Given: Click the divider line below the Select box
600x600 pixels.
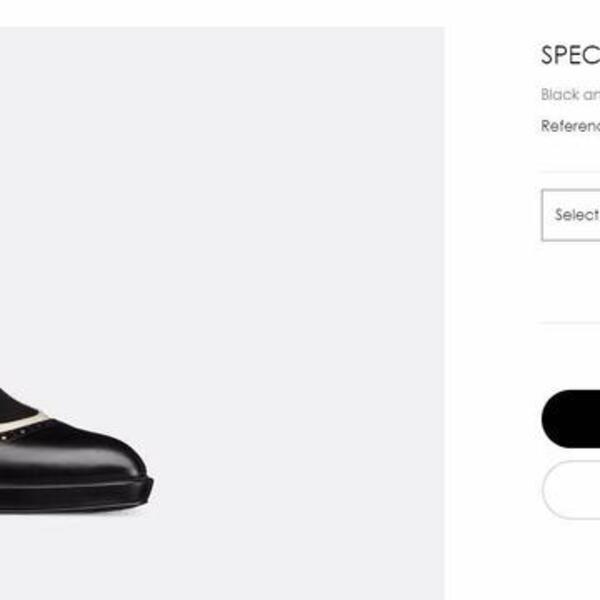Looking at the screenshot, I should pos(570,323).
